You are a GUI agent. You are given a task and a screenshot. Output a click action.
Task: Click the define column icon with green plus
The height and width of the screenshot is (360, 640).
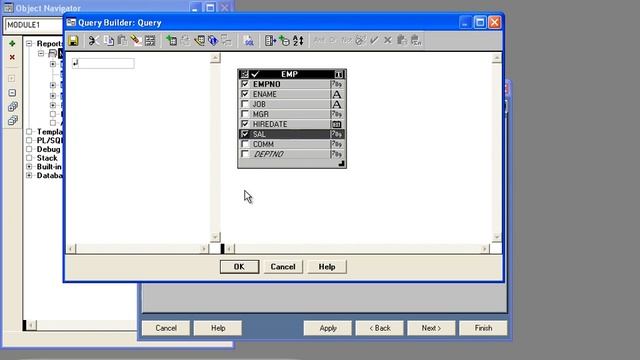(284, 40)
